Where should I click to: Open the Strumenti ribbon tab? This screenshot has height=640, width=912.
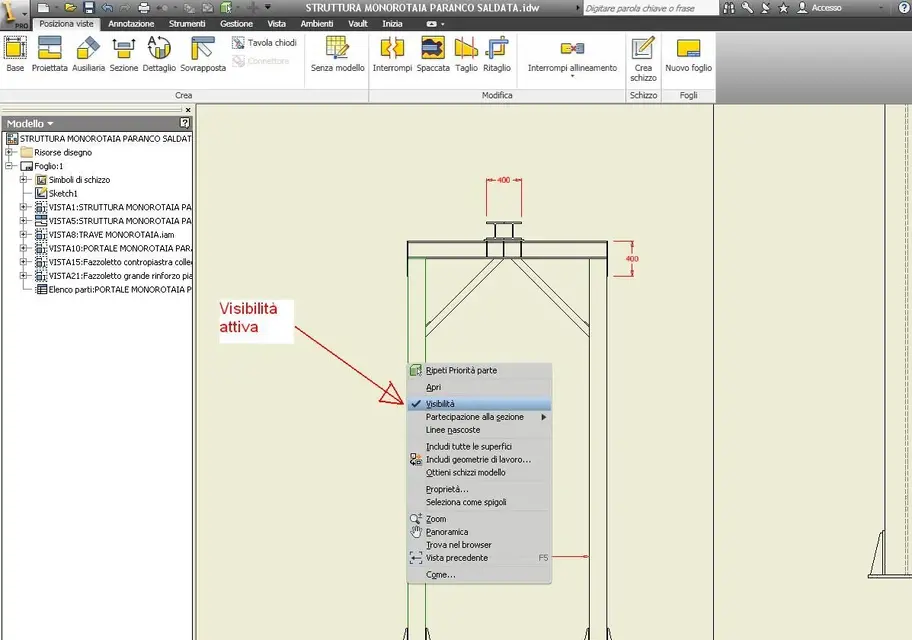click(x=187, y=23)
